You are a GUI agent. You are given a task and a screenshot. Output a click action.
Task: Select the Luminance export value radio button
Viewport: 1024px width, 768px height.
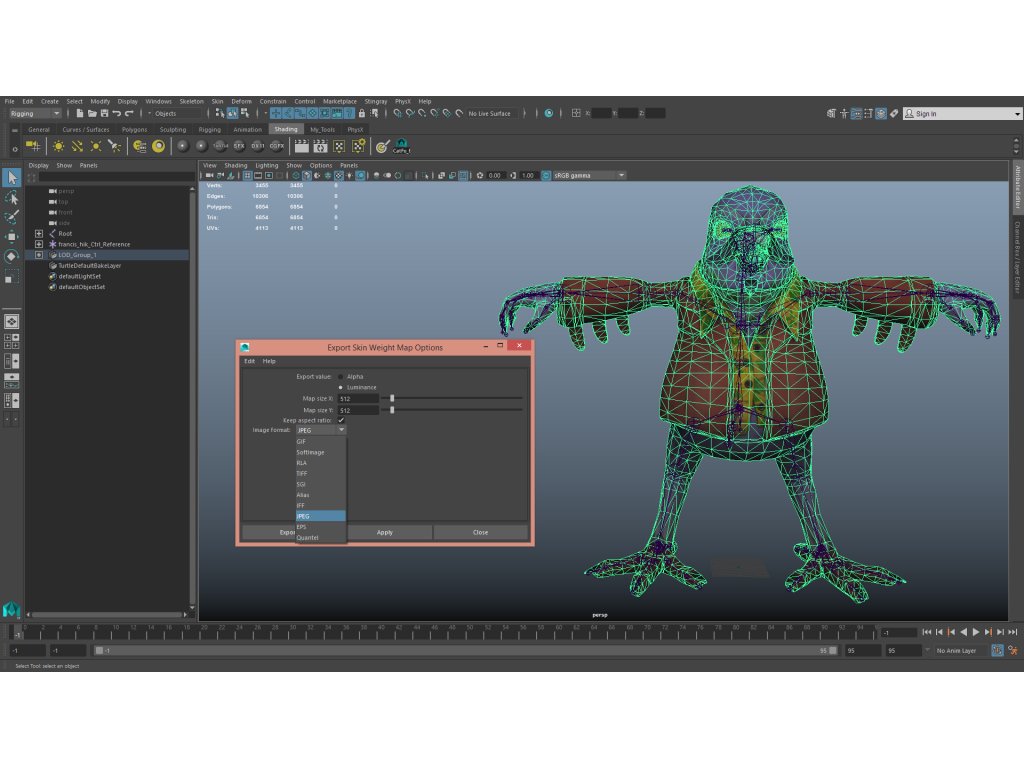coord(340,387)
